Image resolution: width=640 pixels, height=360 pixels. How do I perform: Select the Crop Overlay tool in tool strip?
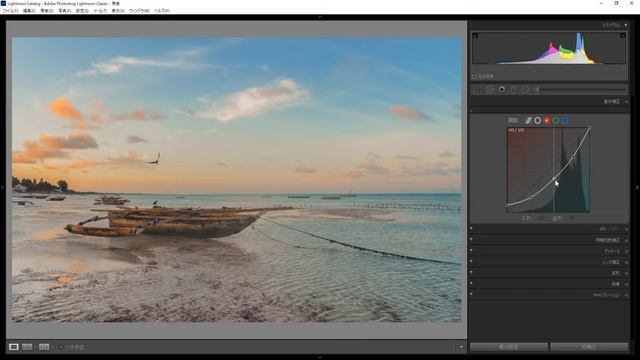pos(477,89)
